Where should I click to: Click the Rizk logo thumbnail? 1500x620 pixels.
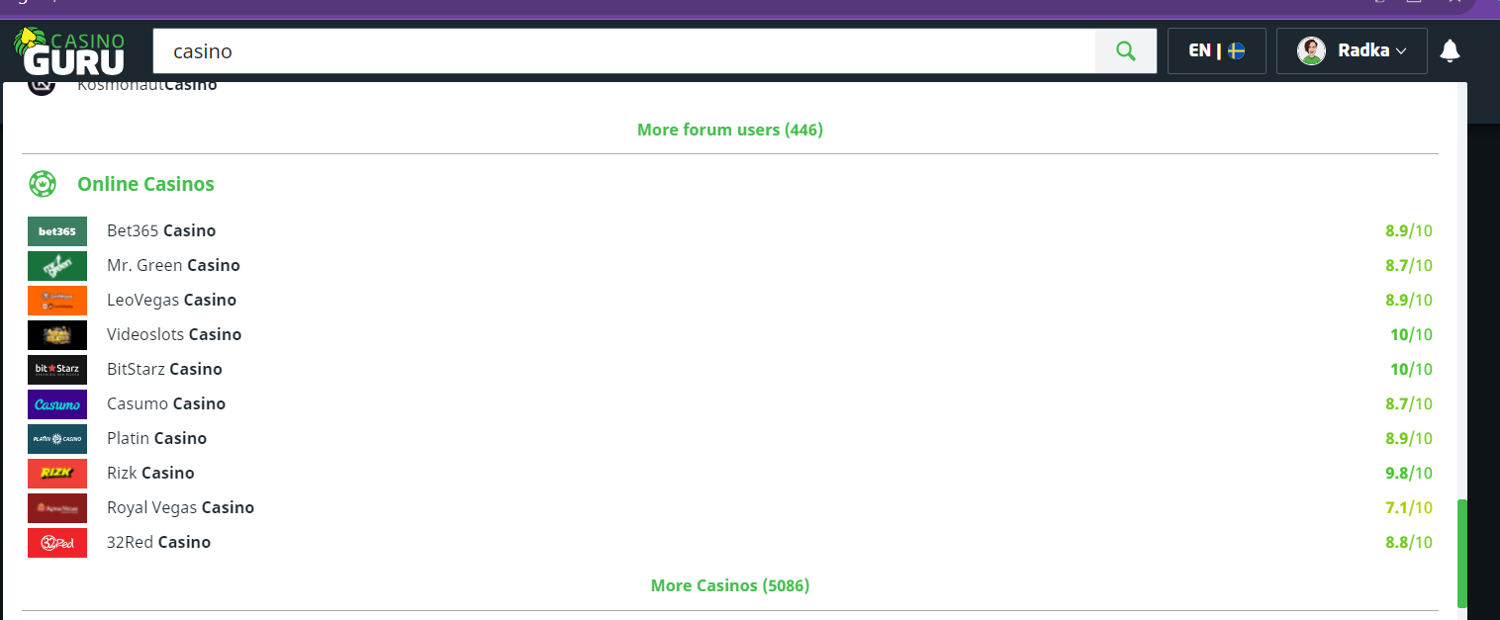click(x=57, y=473)
